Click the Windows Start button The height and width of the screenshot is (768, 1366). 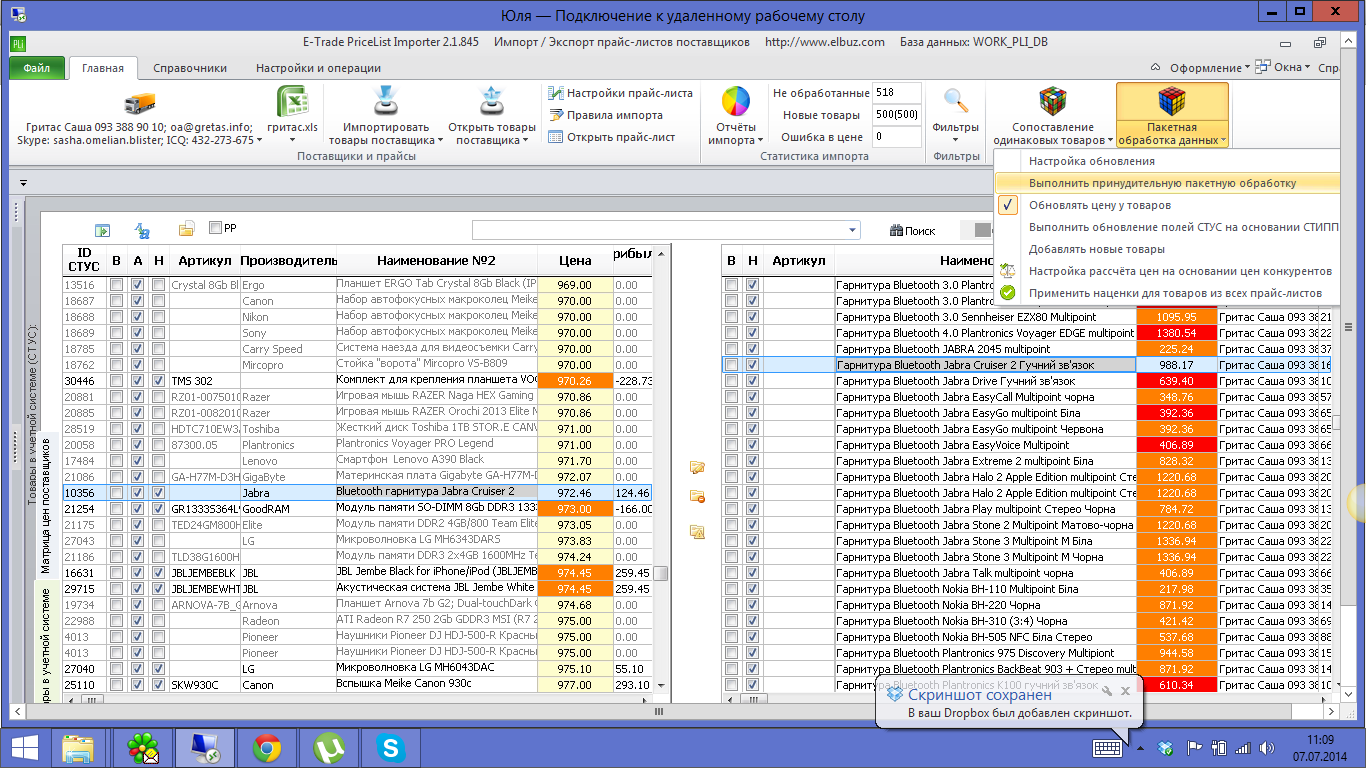click(25, 747)
